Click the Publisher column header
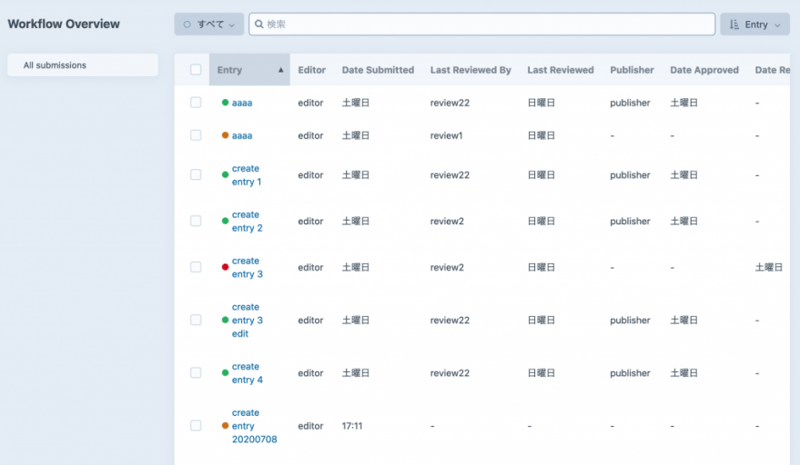The width and height of the screenshot is (800, 465). 631,70
